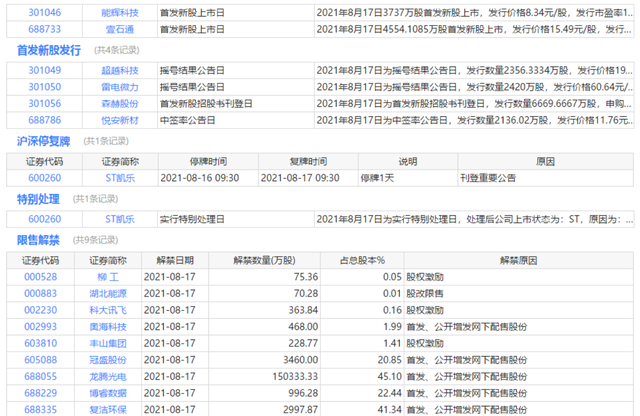Image resolution: width=640 pixels, height=416 pixels.
Task: Open 柳工 stock name link
Action: tap(108, 277)
